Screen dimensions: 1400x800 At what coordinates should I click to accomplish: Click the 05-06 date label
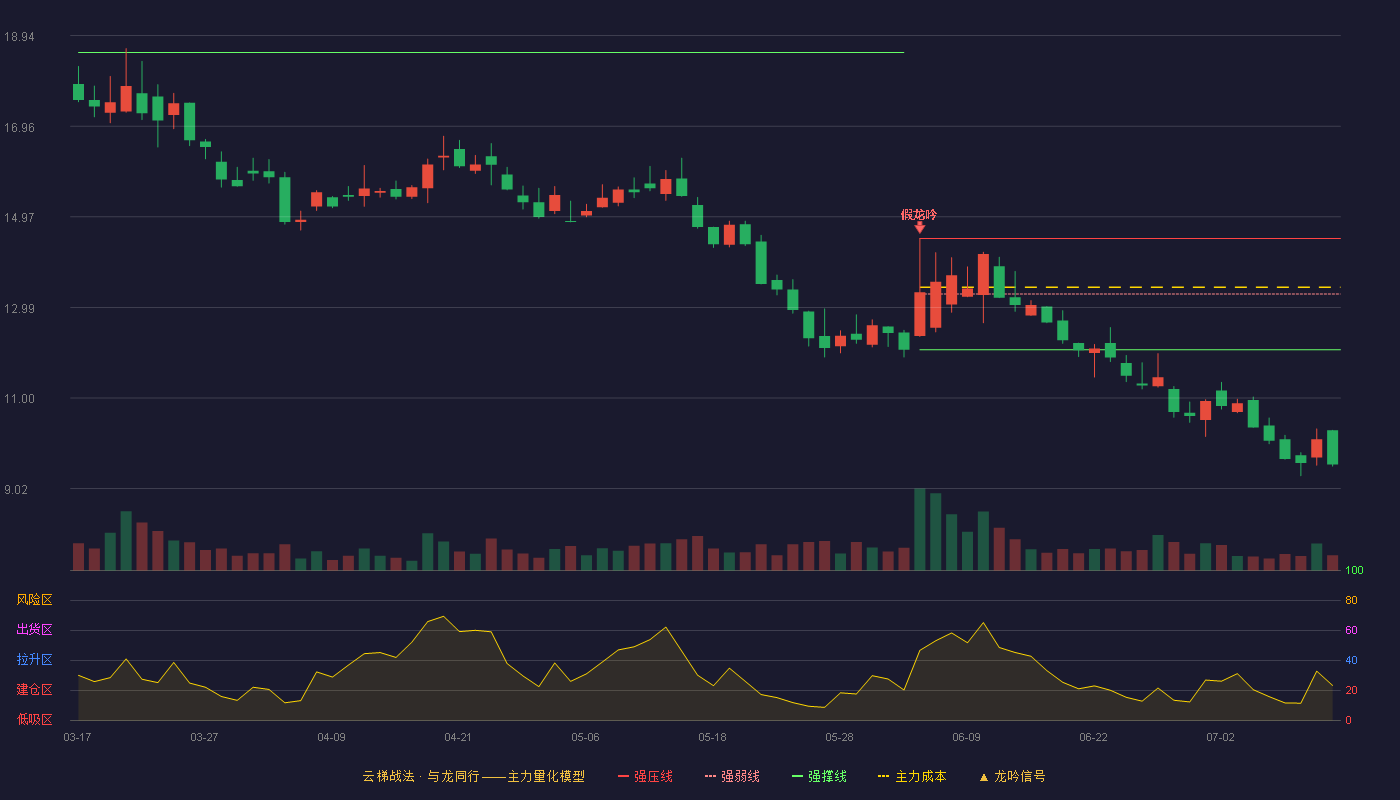(585, 737)
